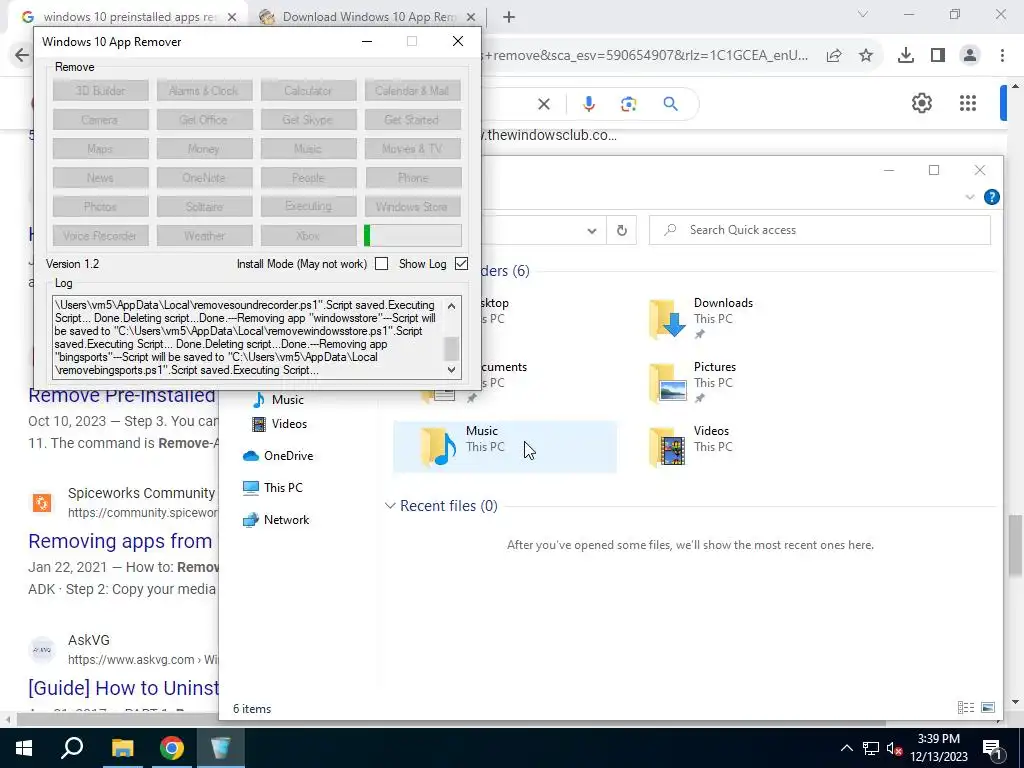Click the Weather remove button
The image size is (1024, 768).
click(x=204, y=236)
